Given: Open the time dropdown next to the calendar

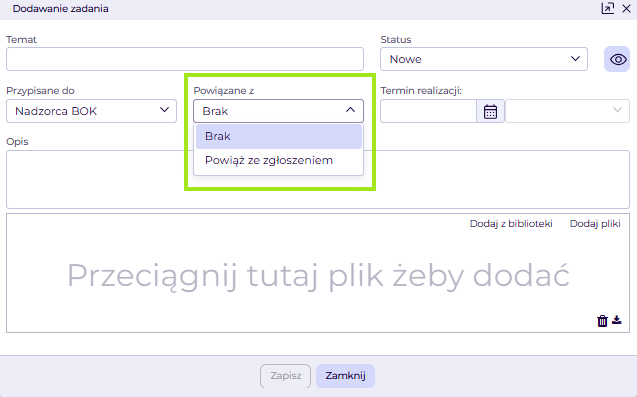Looking at the screenshot, I should coord(568,111).
